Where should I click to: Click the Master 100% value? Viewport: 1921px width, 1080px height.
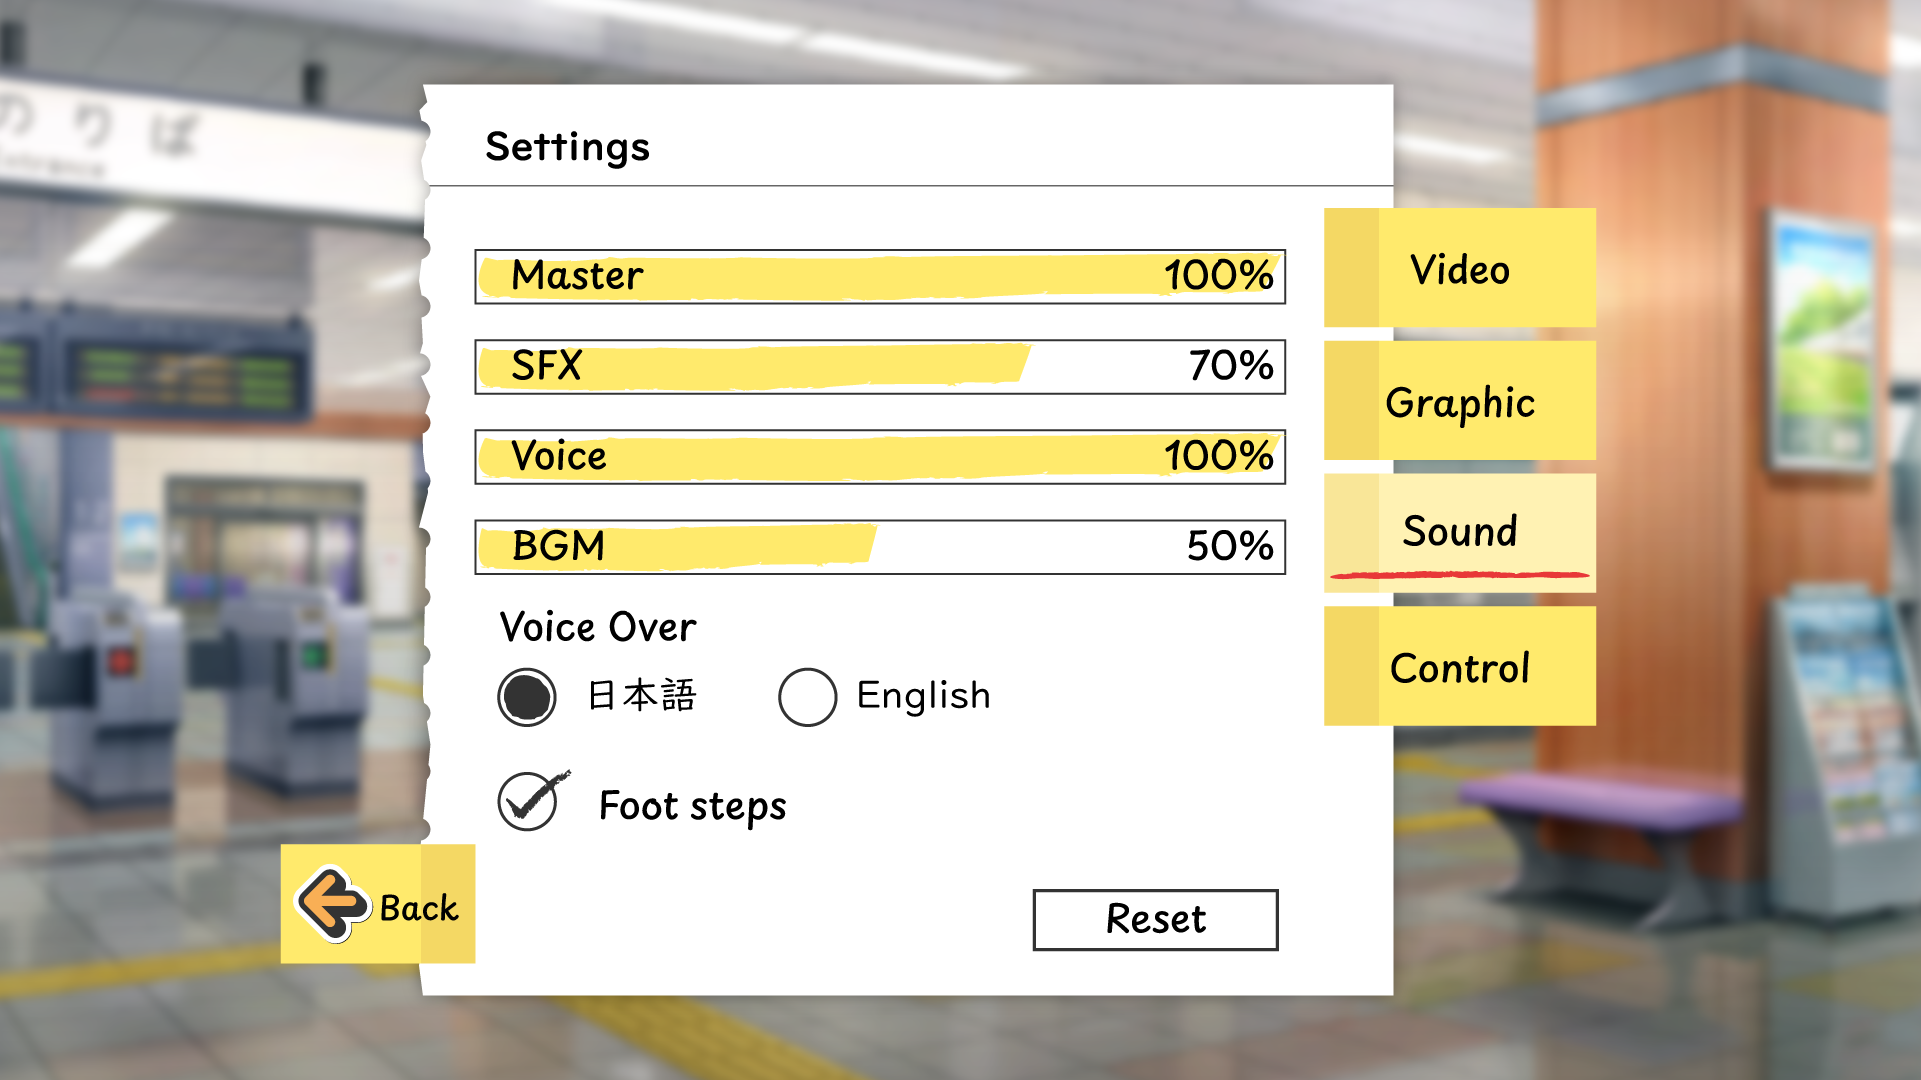1219,276
